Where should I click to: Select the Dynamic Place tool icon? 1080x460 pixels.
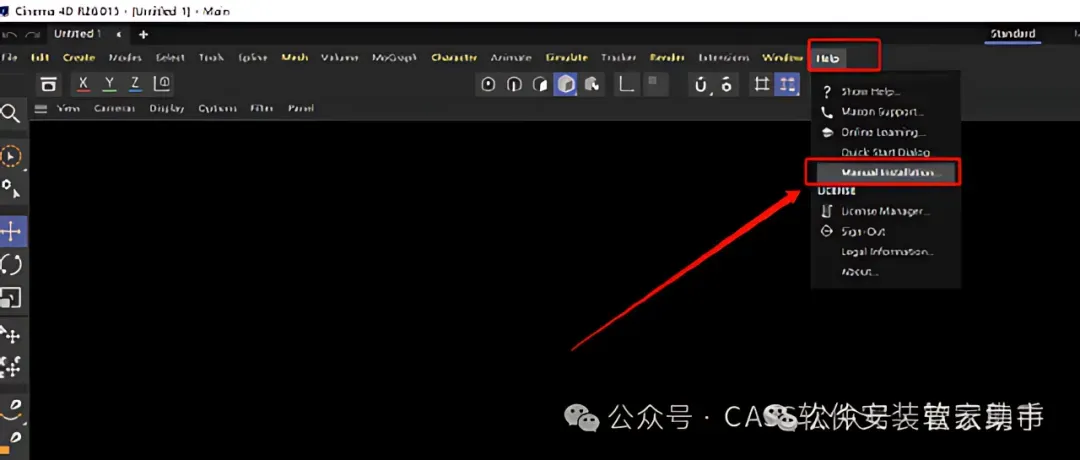tap(11, 366)
